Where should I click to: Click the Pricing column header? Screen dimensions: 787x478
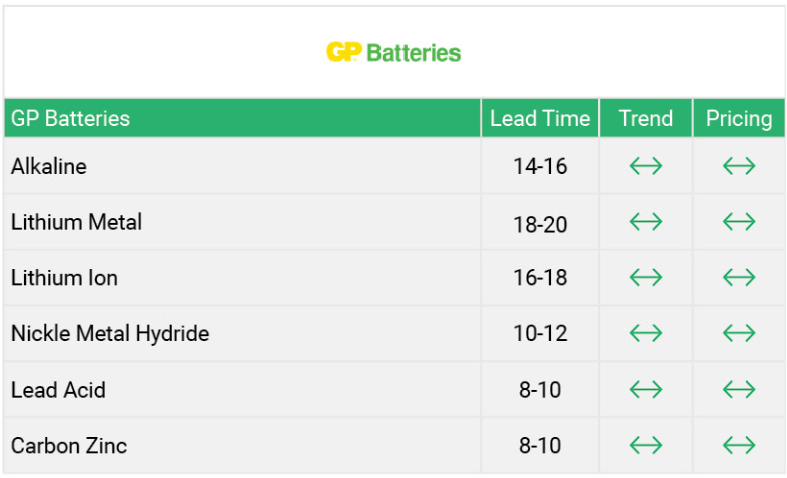pyautogui.click(x=739, y=118)
